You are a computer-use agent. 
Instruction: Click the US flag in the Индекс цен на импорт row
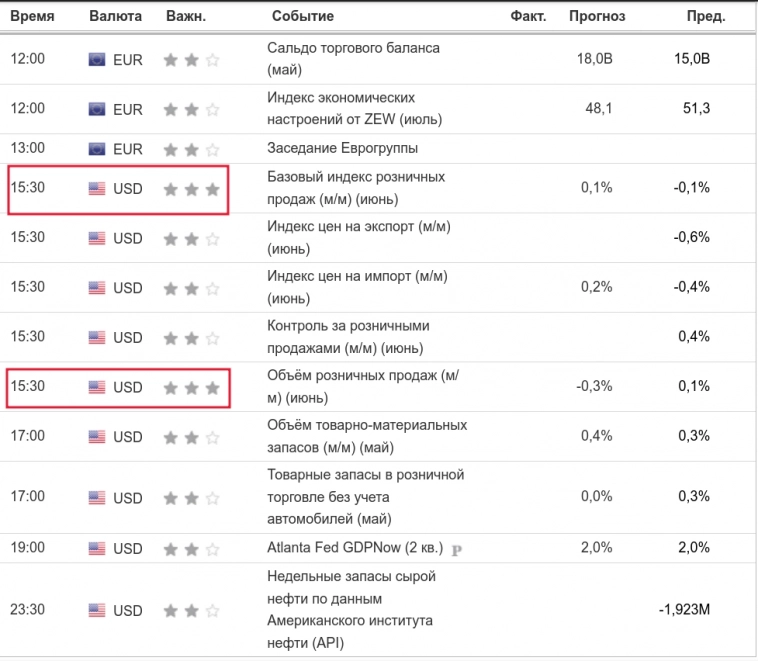[x=97, y=288]
